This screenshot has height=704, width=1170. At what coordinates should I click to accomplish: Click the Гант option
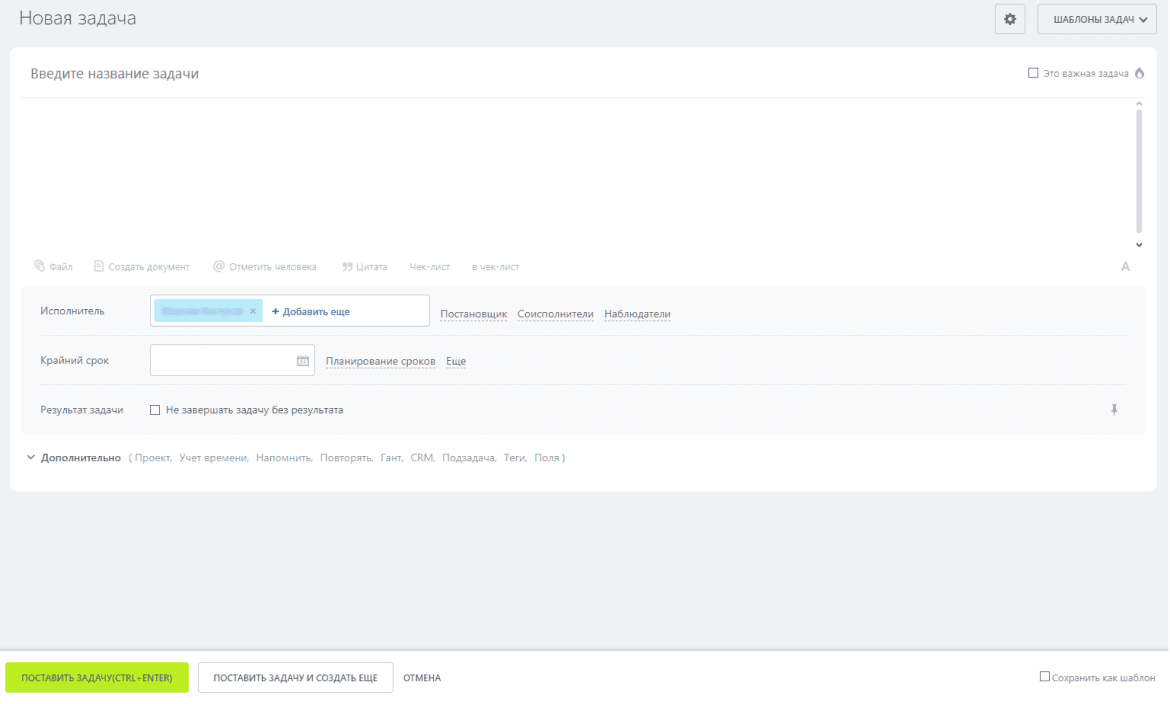(392, 458)
